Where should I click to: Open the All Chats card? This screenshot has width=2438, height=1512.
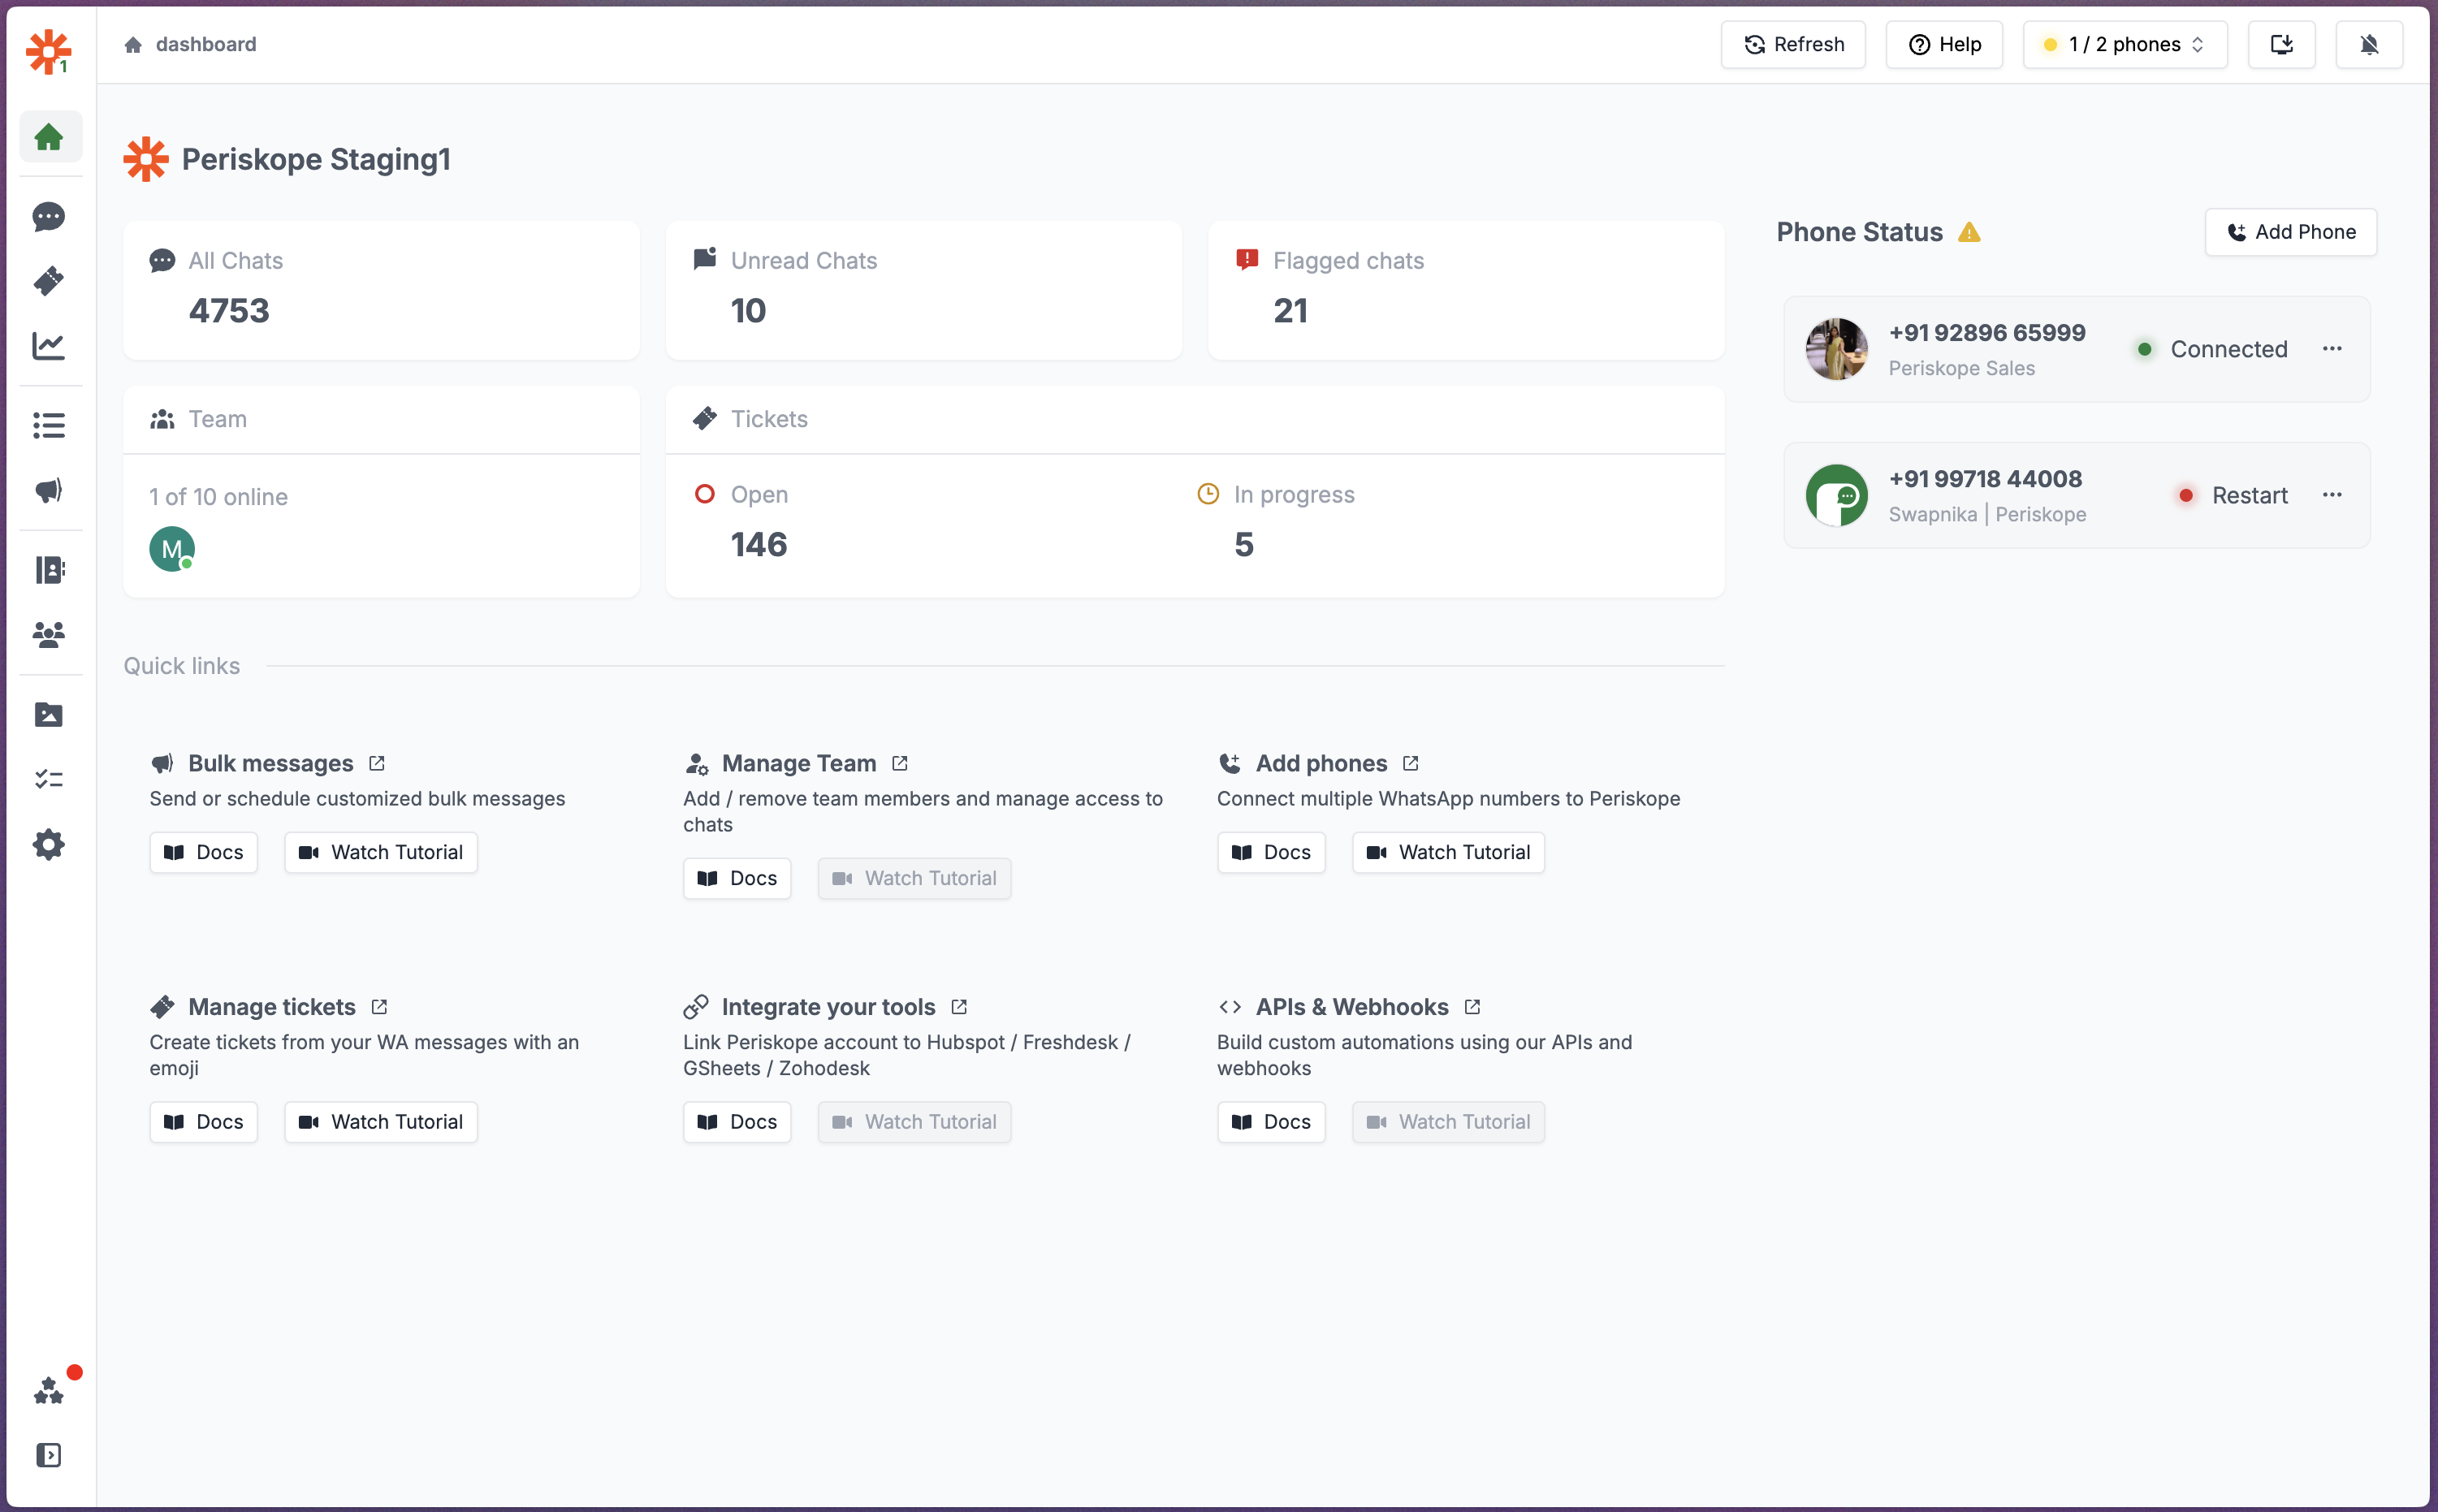point(381,290)
